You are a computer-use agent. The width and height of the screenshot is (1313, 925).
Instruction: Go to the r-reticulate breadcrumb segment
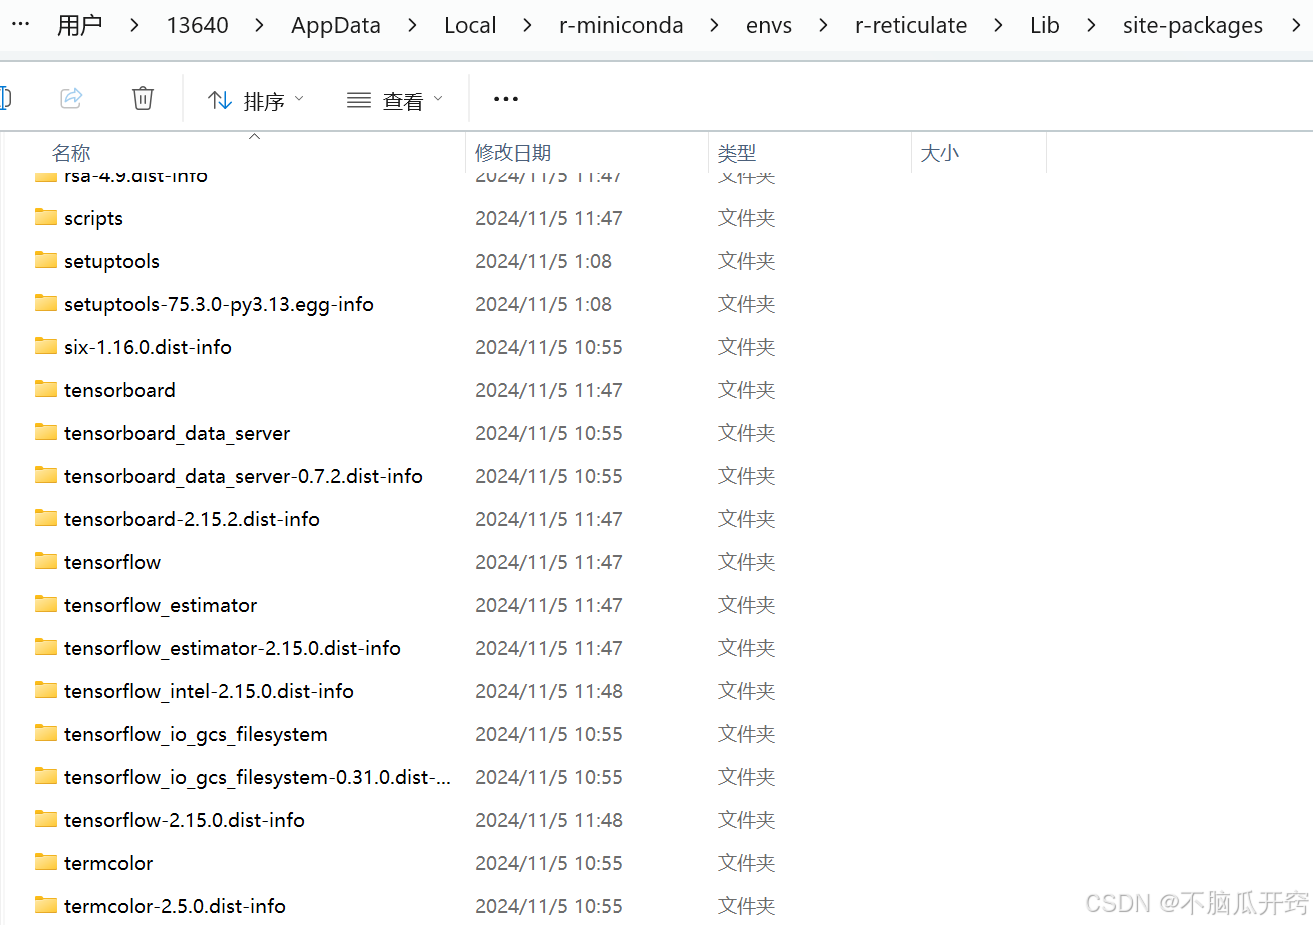(911, 25)
